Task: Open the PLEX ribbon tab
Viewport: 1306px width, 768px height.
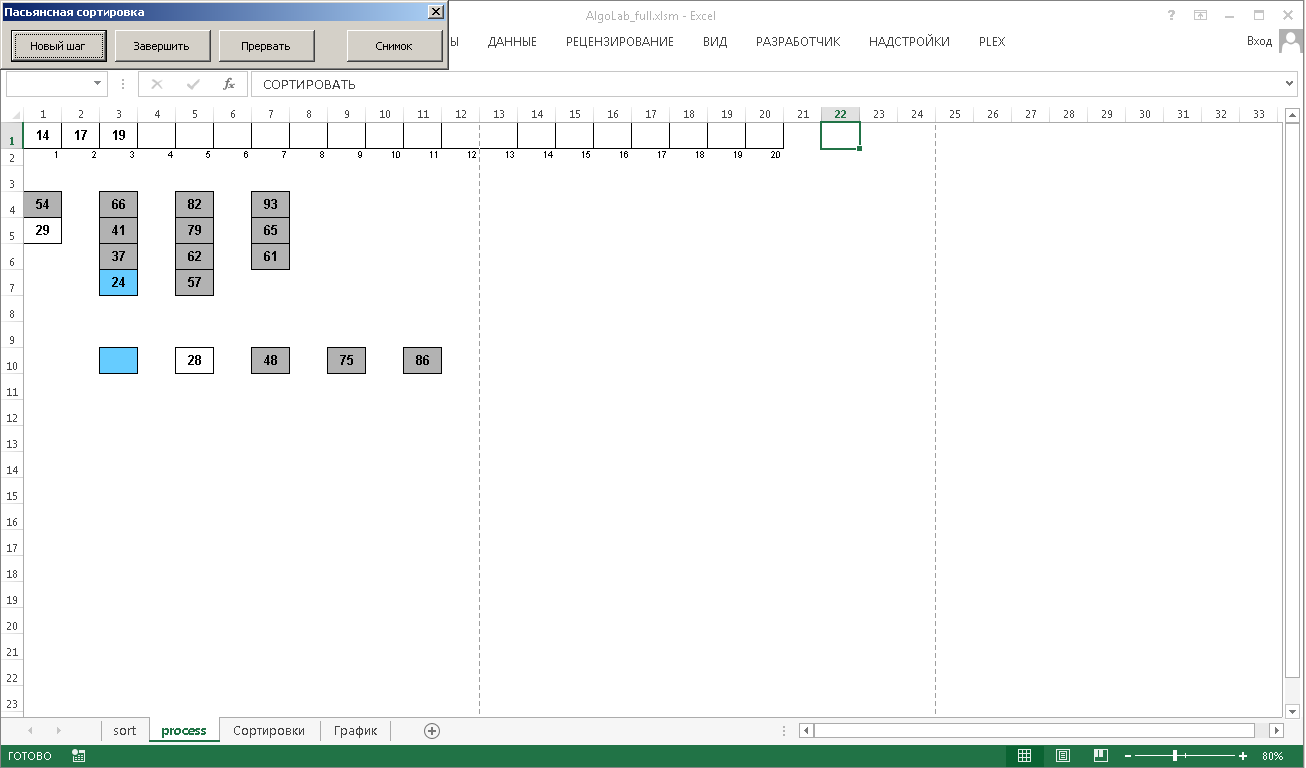Action: tap(992, 42)
